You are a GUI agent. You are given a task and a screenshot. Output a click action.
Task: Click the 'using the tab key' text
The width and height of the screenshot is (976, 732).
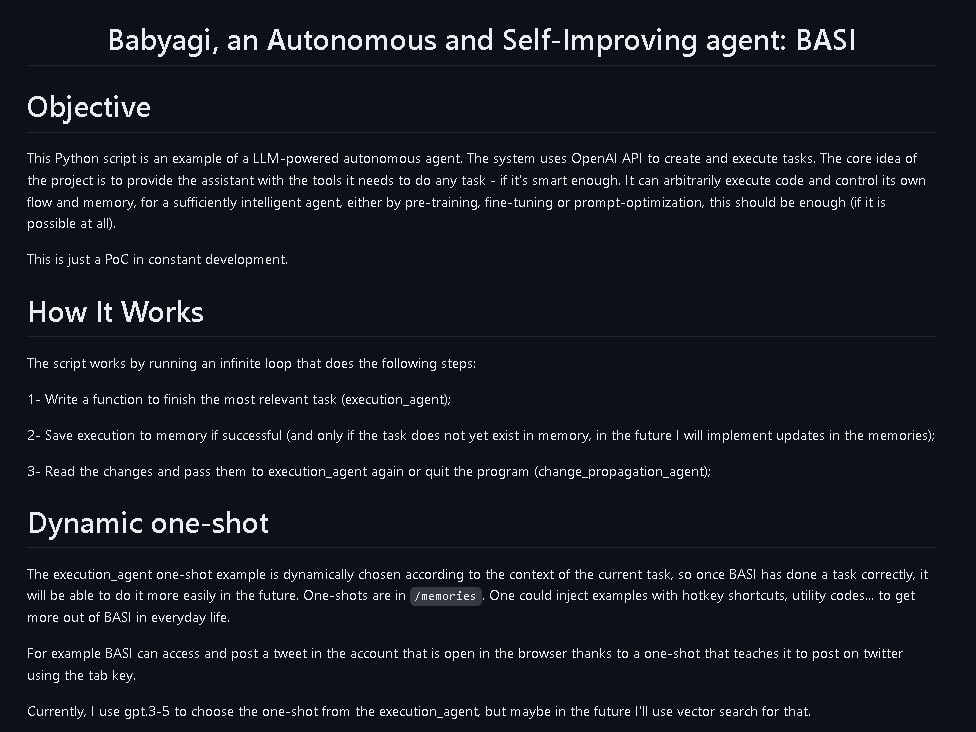[82, 675]
